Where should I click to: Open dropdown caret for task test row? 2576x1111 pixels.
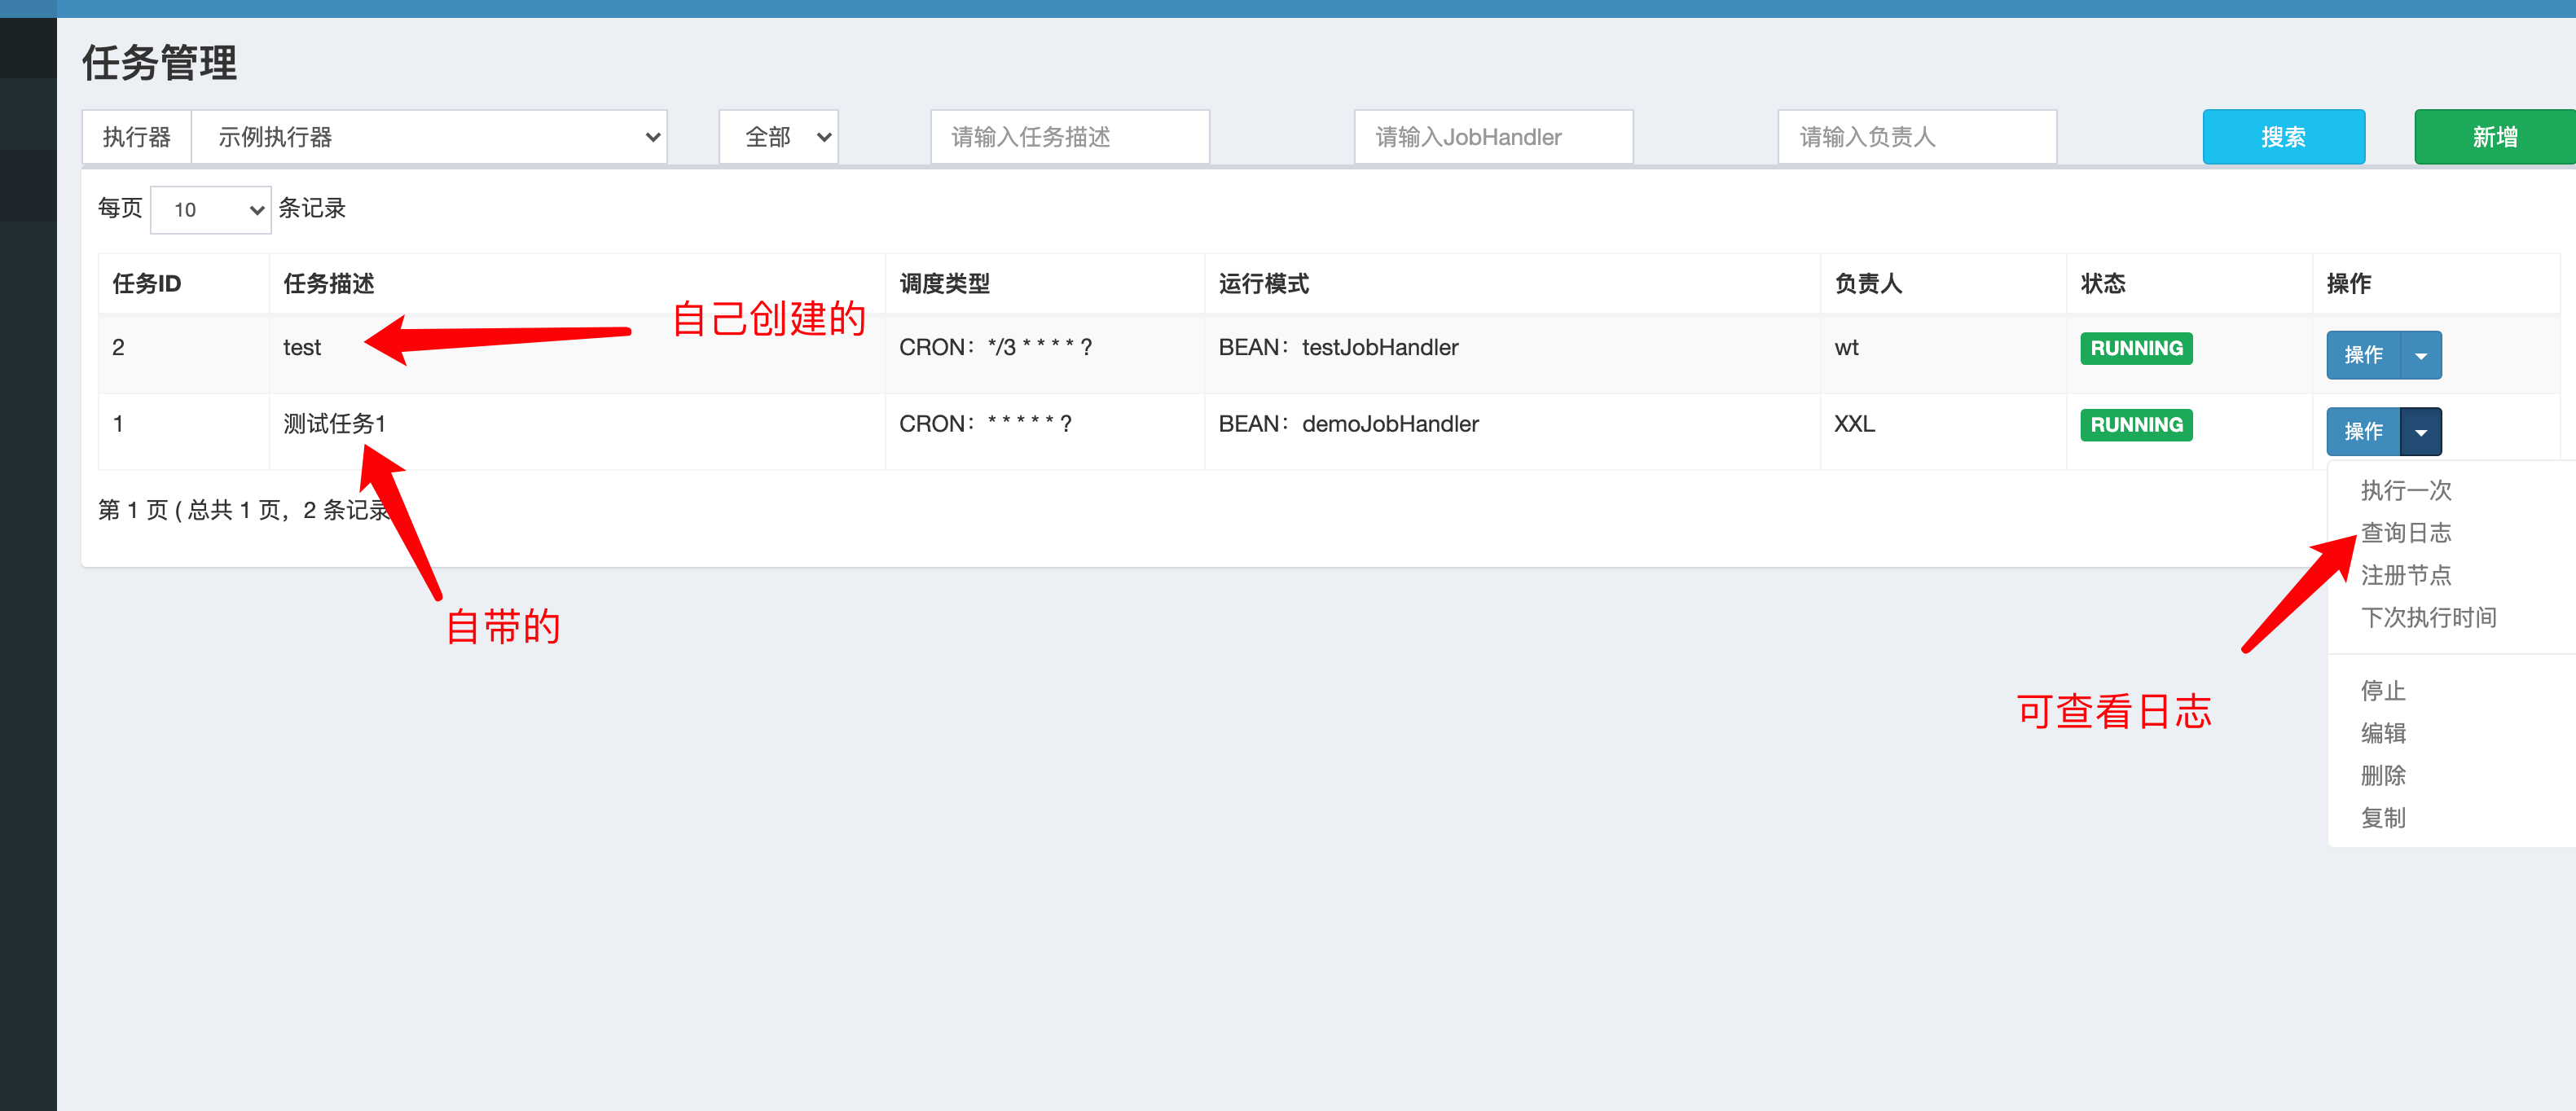(2420, 355)
